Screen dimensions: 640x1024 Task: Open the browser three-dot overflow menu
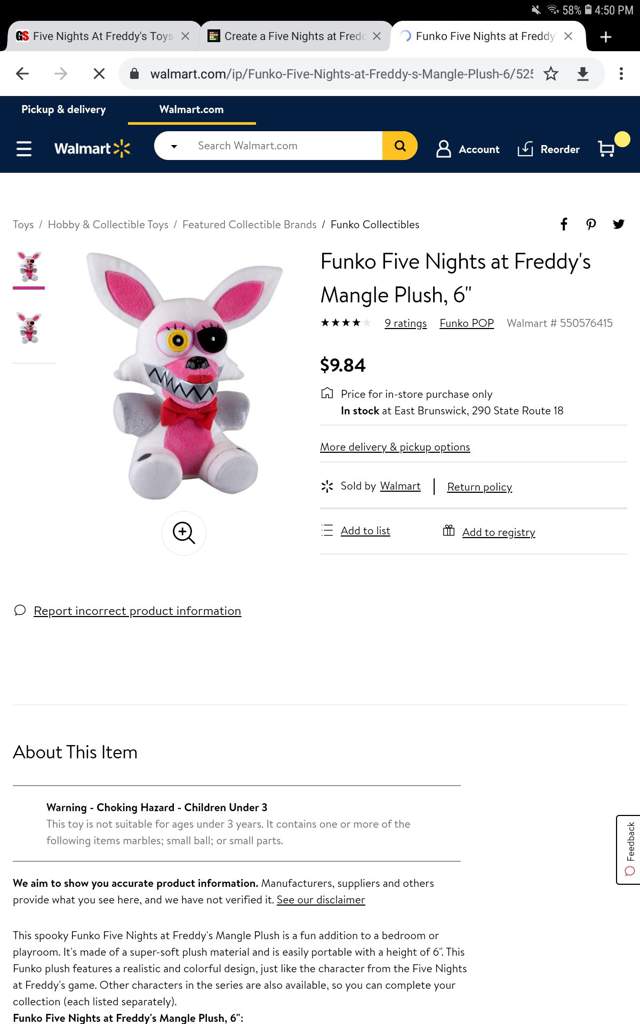click(x=621, y=73)
